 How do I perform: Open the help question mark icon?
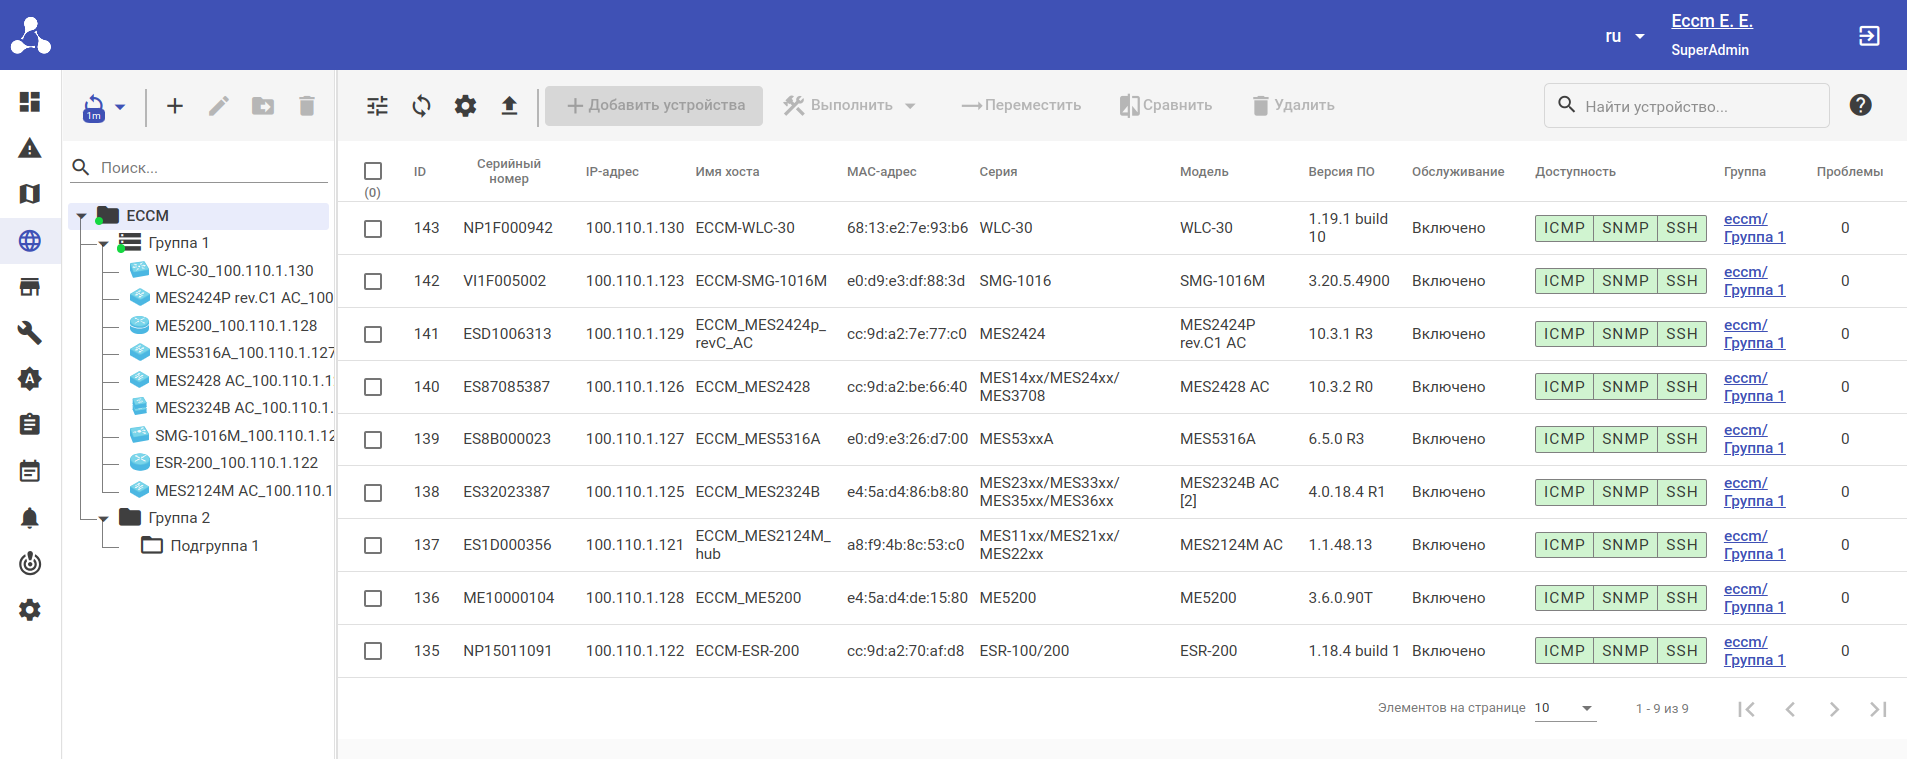coord(1860,105)
